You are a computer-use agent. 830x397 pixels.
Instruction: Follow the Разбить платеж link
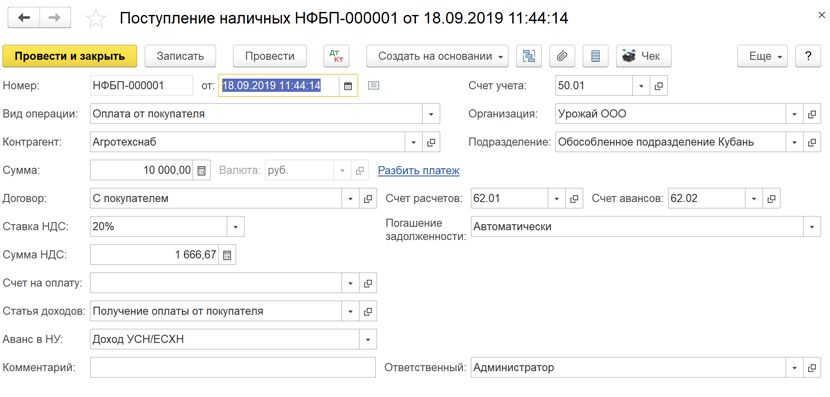click(418, 170)
